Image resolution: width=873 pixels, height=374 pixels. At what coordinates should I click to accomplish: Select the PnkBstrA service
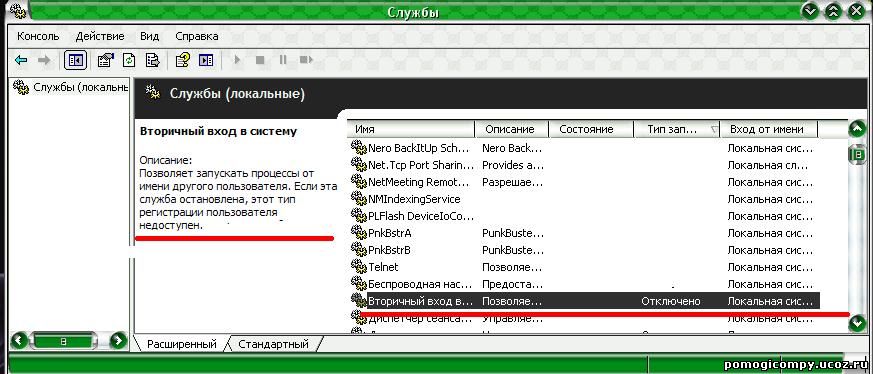(x=585, y=233)
